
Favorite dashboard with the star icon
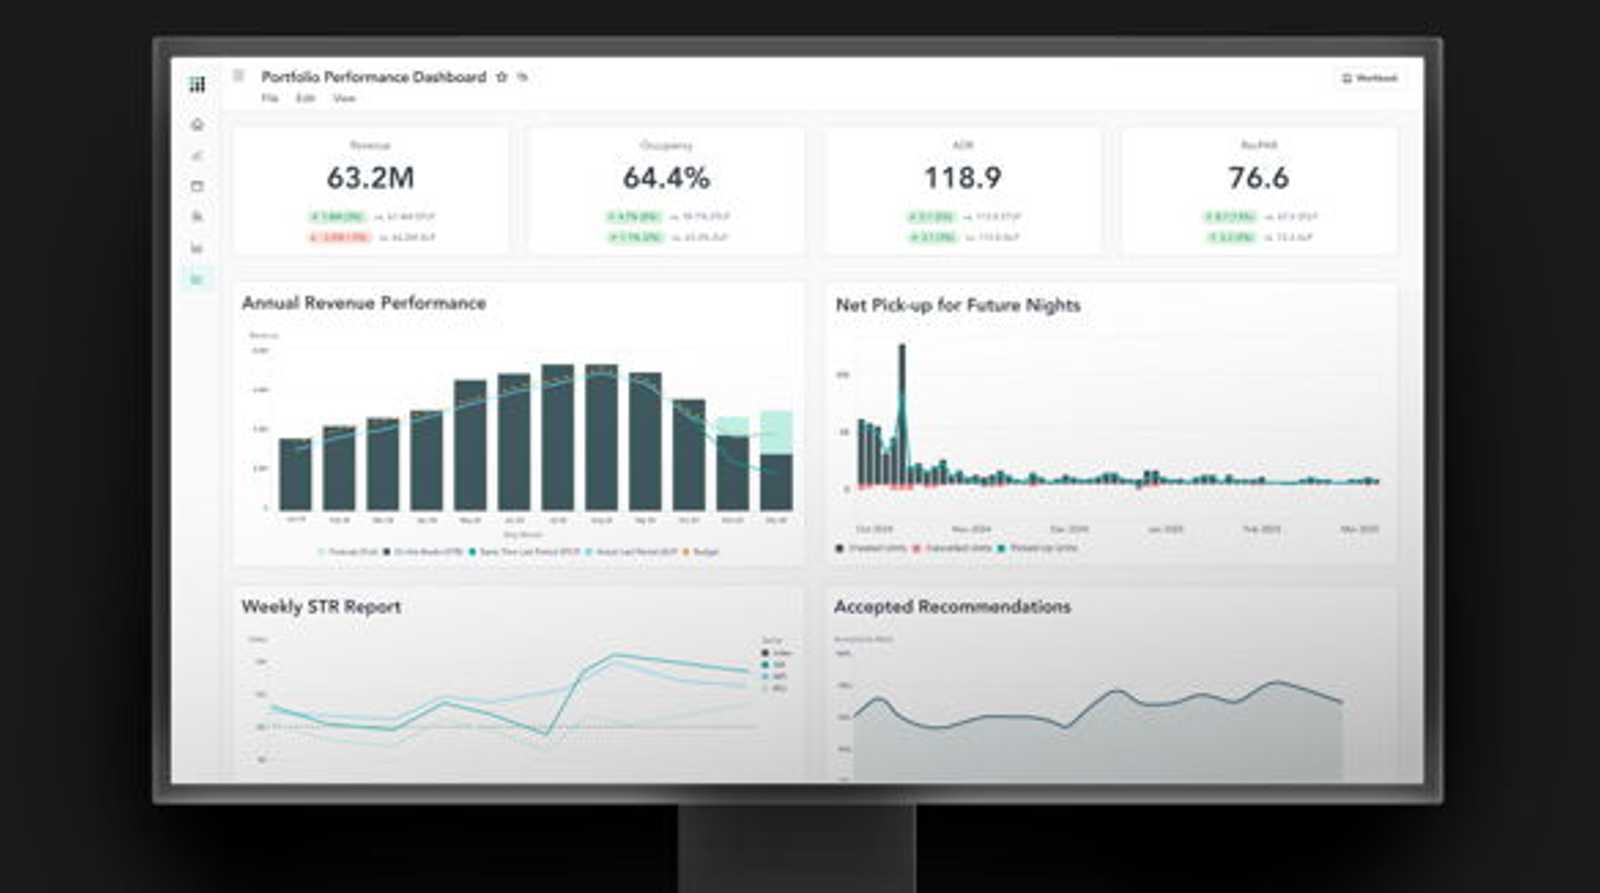(x=502, y=77)
